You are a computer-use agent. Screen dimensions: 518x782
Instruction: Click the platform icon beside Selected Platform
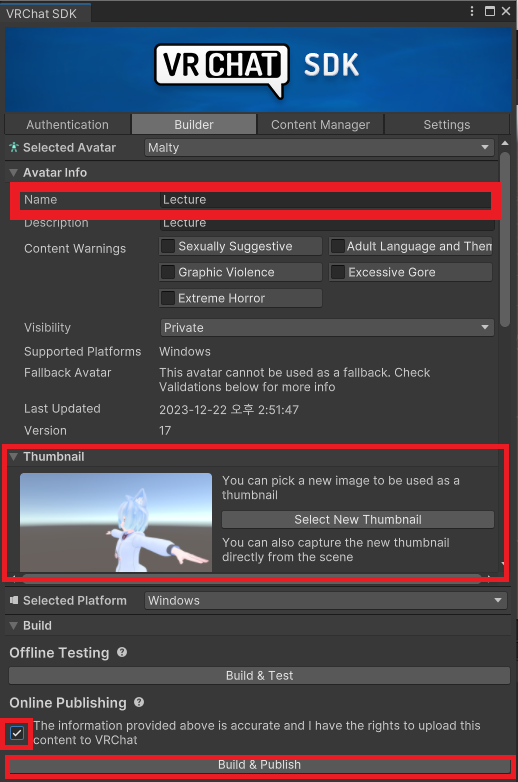tap(14, 600)
